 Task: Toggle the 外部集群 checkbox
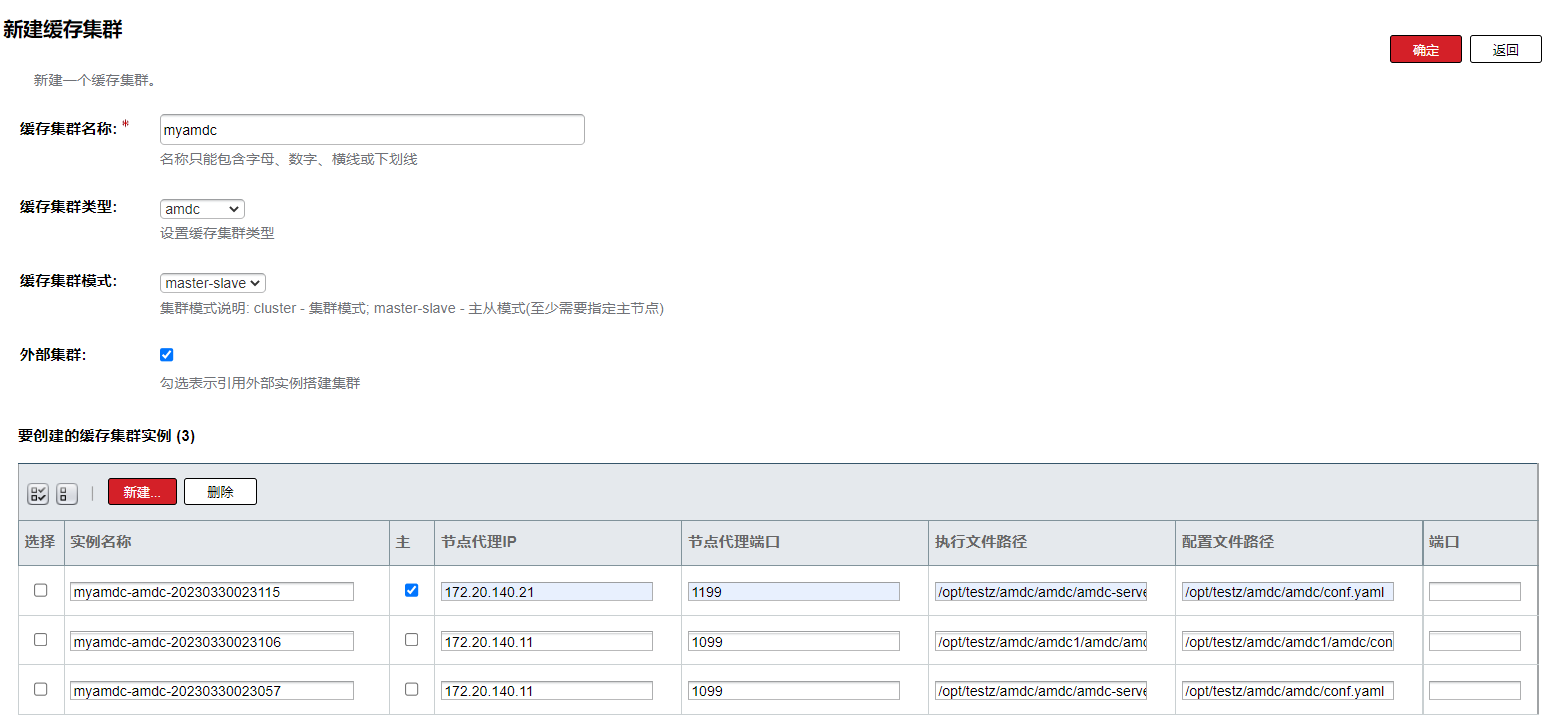tap(167, 355)
